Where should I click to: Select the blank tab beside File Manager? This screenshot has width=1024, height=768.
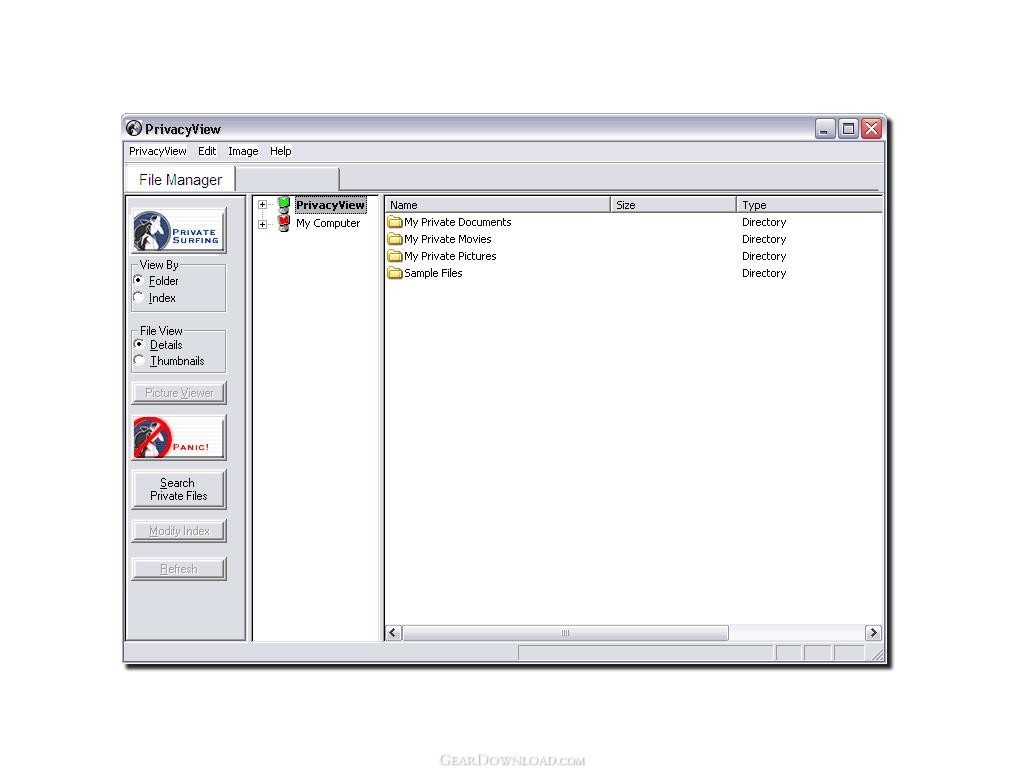click(x=287, y=180)
